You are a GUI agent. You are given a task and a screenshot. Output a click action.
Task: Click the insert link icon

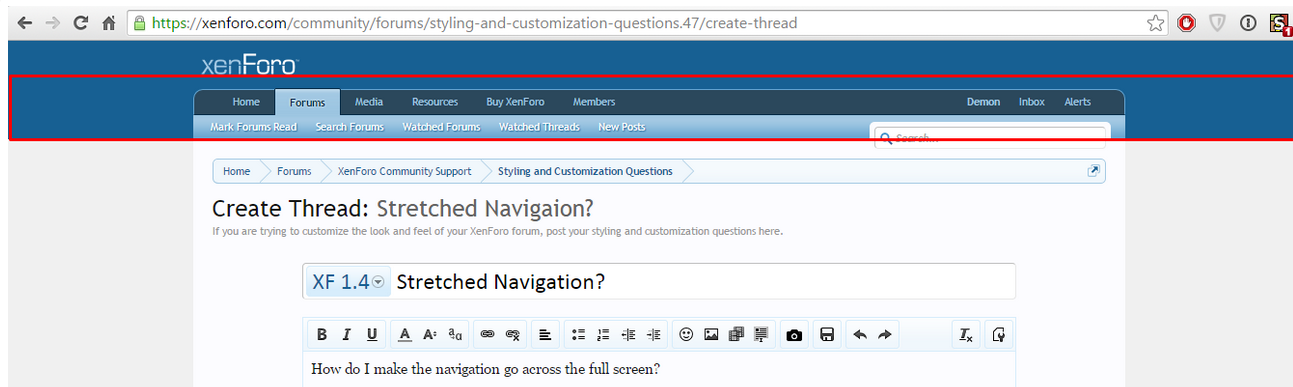pos(487,335)
